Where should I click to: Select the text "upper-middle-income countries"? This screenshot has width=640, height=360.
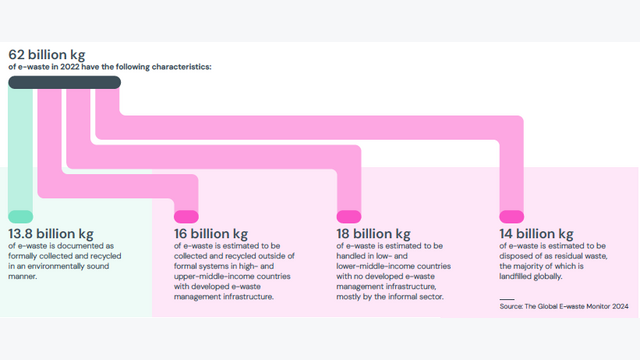(232, 276)
